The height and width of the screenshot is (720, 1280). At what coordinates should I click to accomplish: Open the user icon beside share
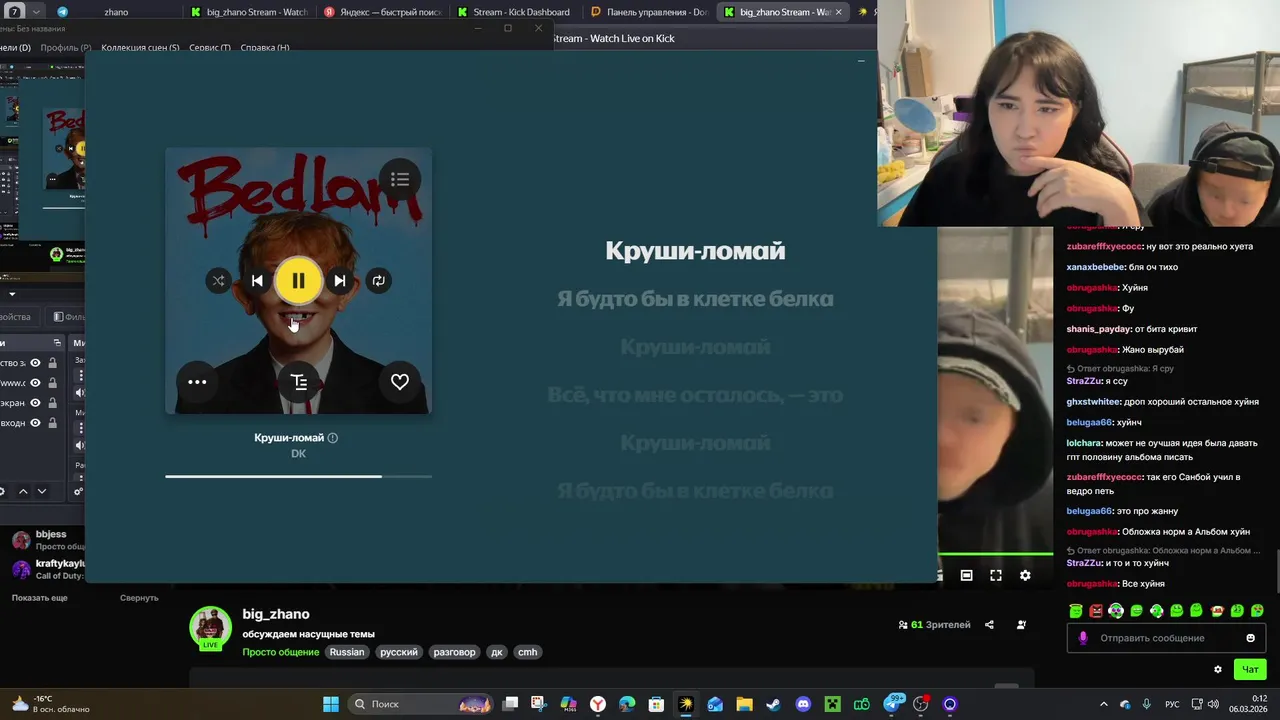(1021, 625)
